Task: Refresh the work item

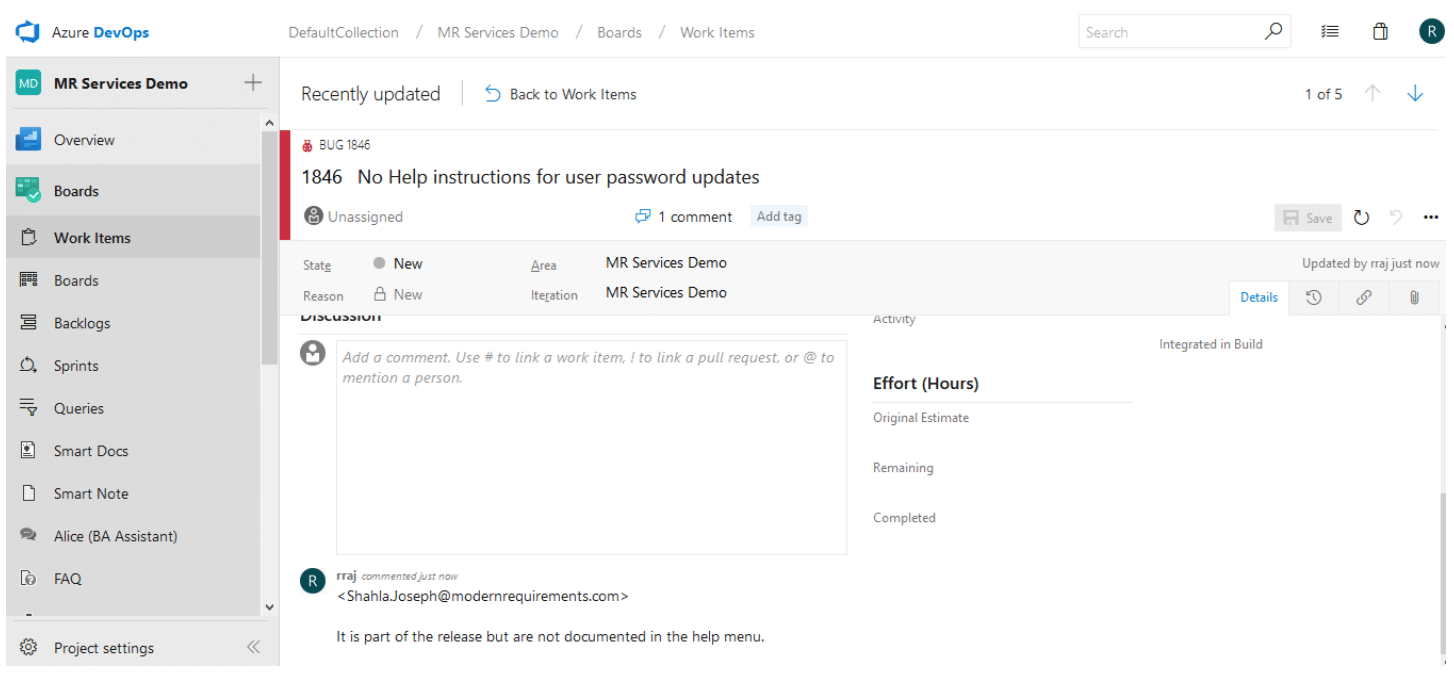Action: point(1360,216)
